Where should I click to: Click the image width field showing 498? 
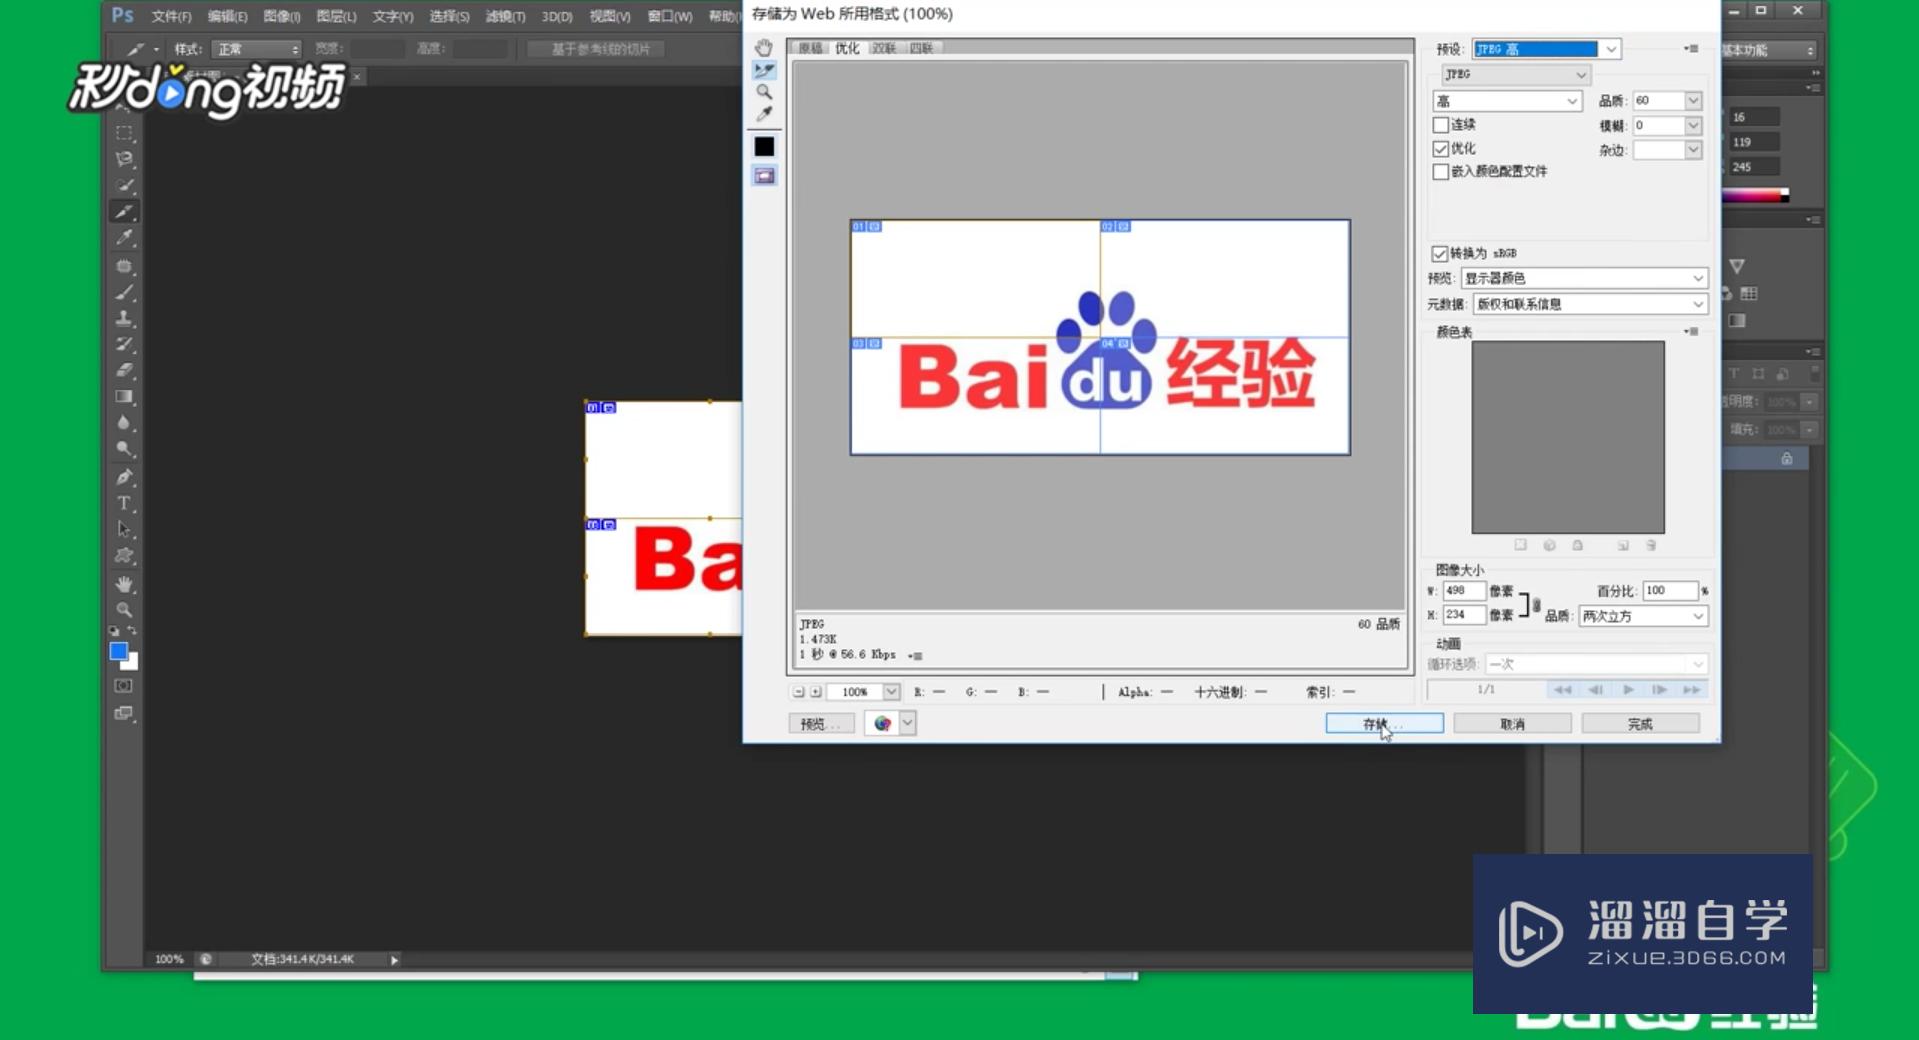coord(1463,591)
